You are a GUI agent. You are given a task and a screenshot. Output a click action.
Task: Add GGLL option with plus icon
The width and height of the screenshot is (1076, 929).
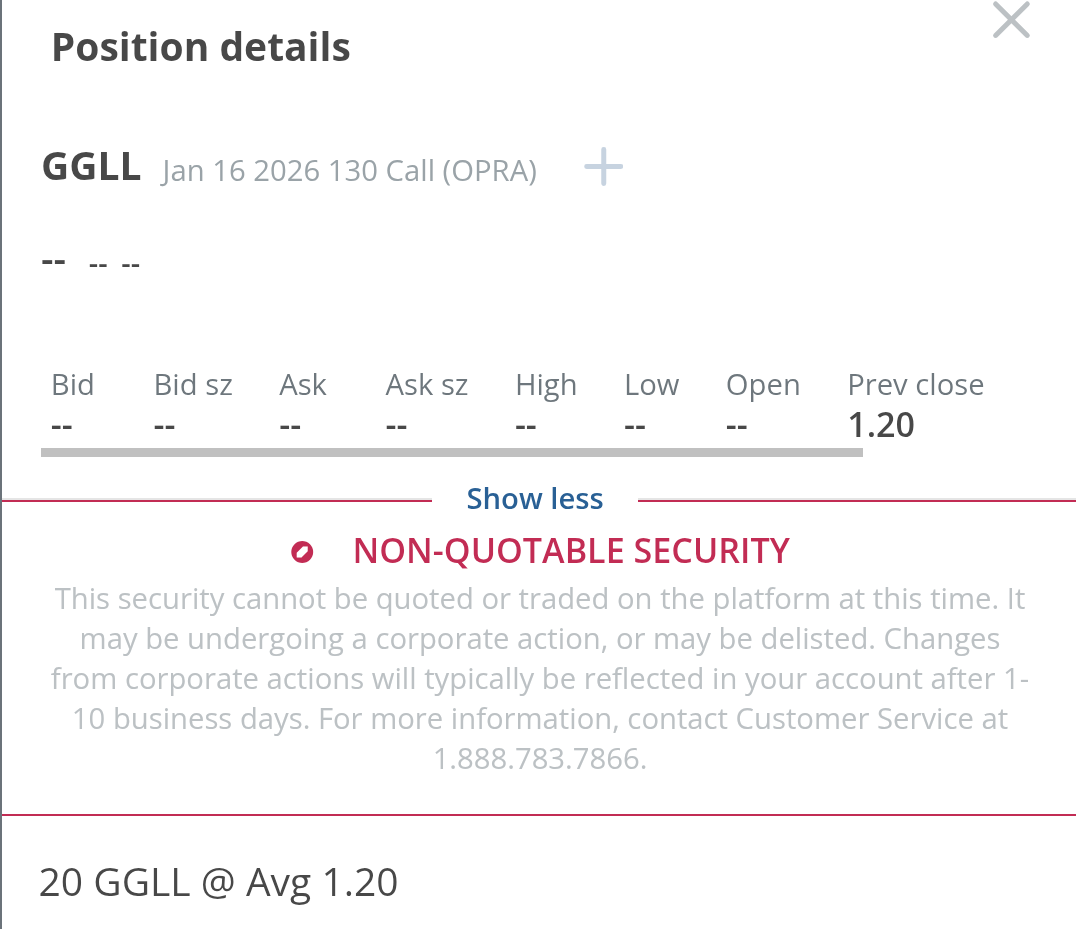[603, 167]
